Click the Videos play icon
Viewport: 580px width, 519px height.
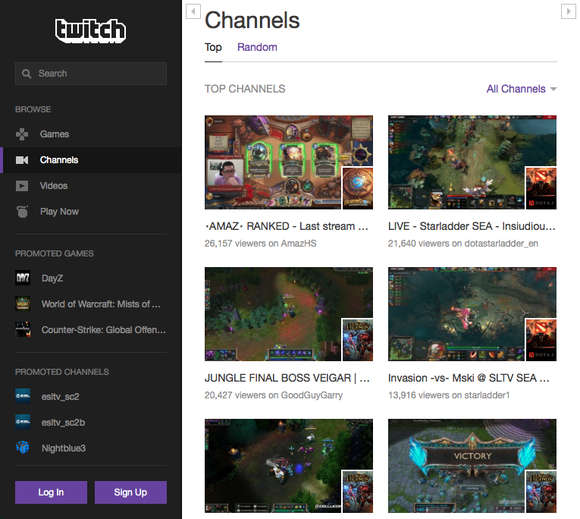tap(22, 186)
